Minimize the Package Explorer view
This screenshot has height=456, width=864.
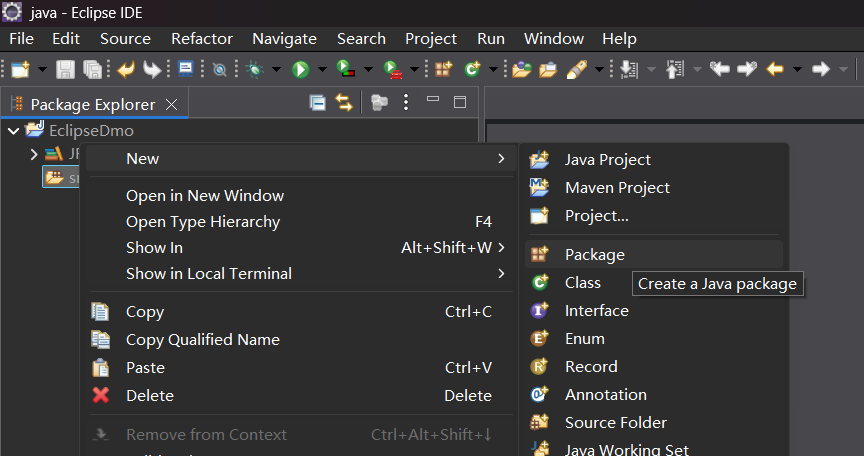[433, 99]
